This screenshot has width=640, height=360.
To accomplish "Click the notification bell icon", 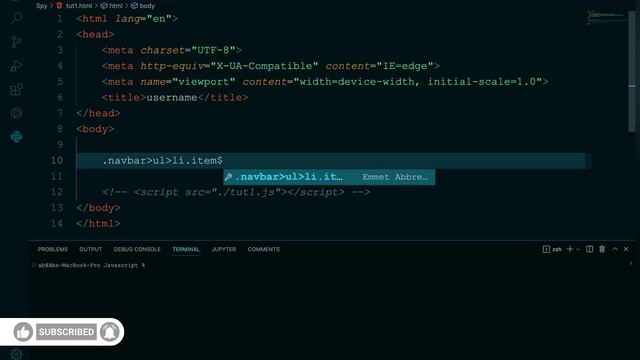I will click(110, 332).
